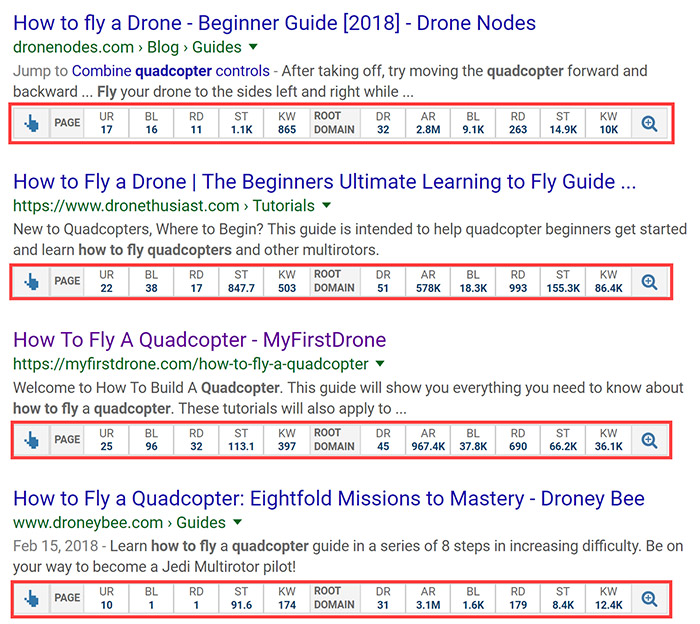Click the hand pointer icon in droneybee toolbar
Screen dimensions: 700x624
tap(32, 599)
